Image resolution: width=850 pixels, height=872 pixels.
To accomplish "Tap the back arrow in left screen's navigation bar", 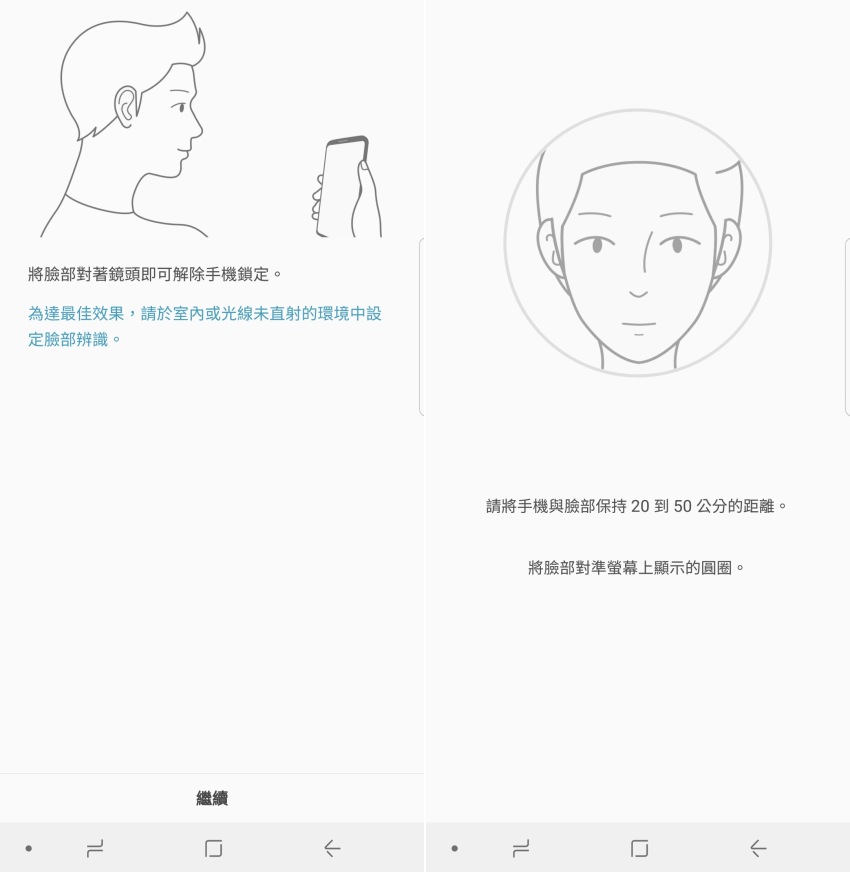I will 332,848.
